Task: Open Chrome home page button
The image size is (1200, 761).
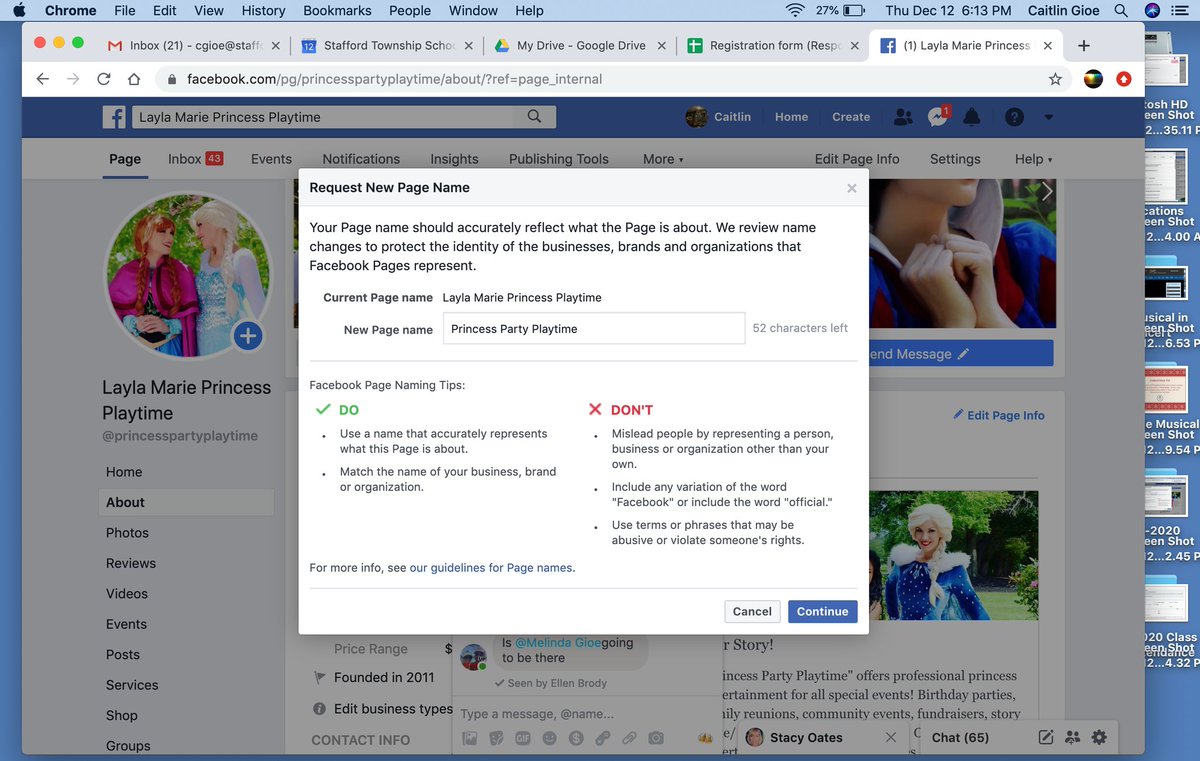Action: click(134, 78)
